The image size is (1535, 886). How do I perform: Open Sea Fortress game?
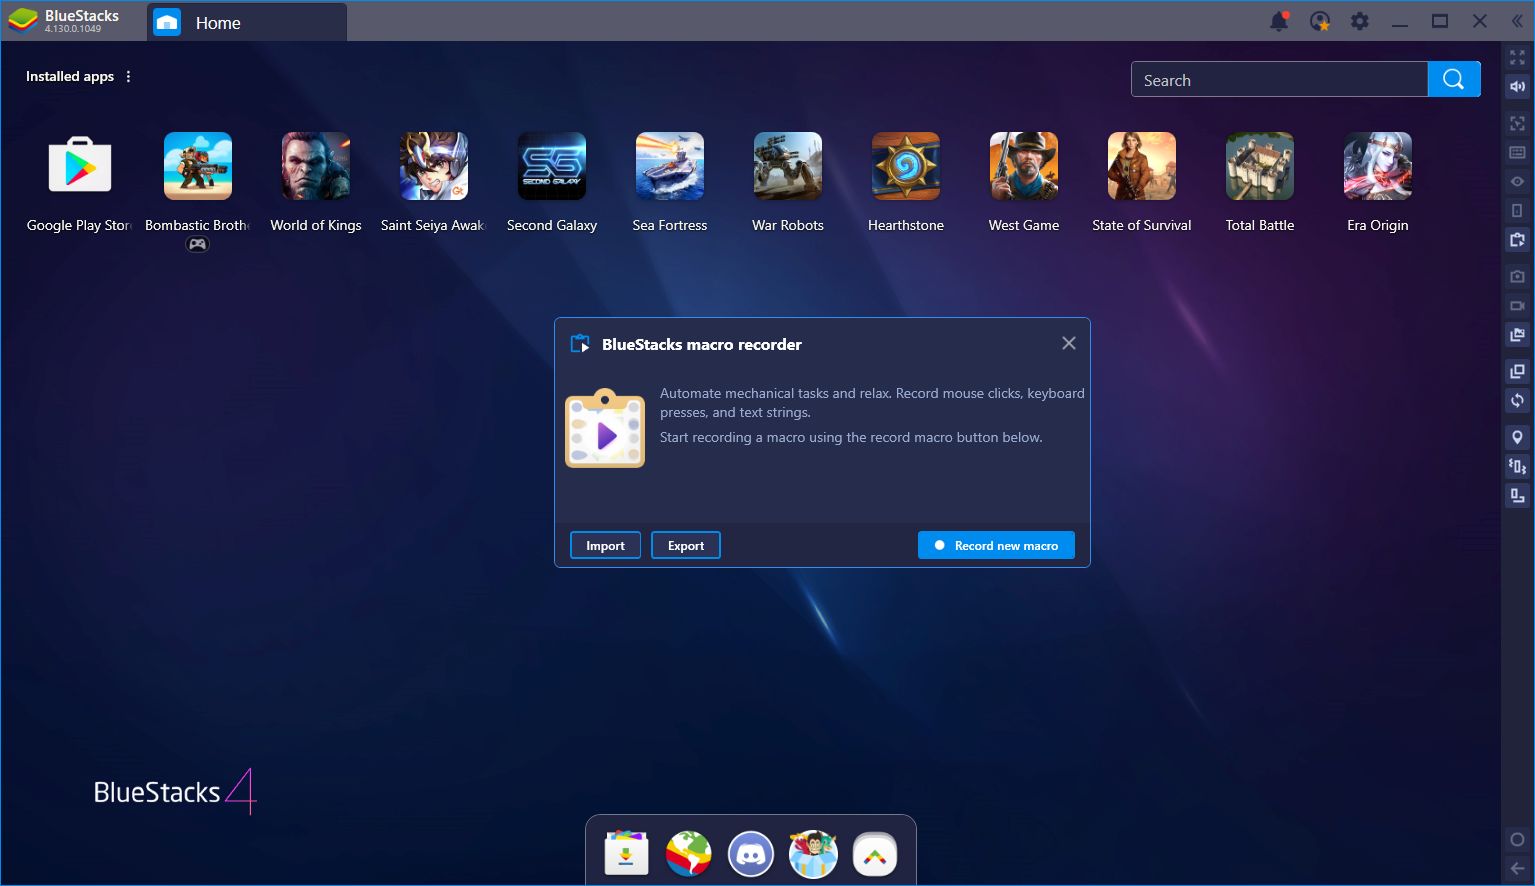point(670,166)
